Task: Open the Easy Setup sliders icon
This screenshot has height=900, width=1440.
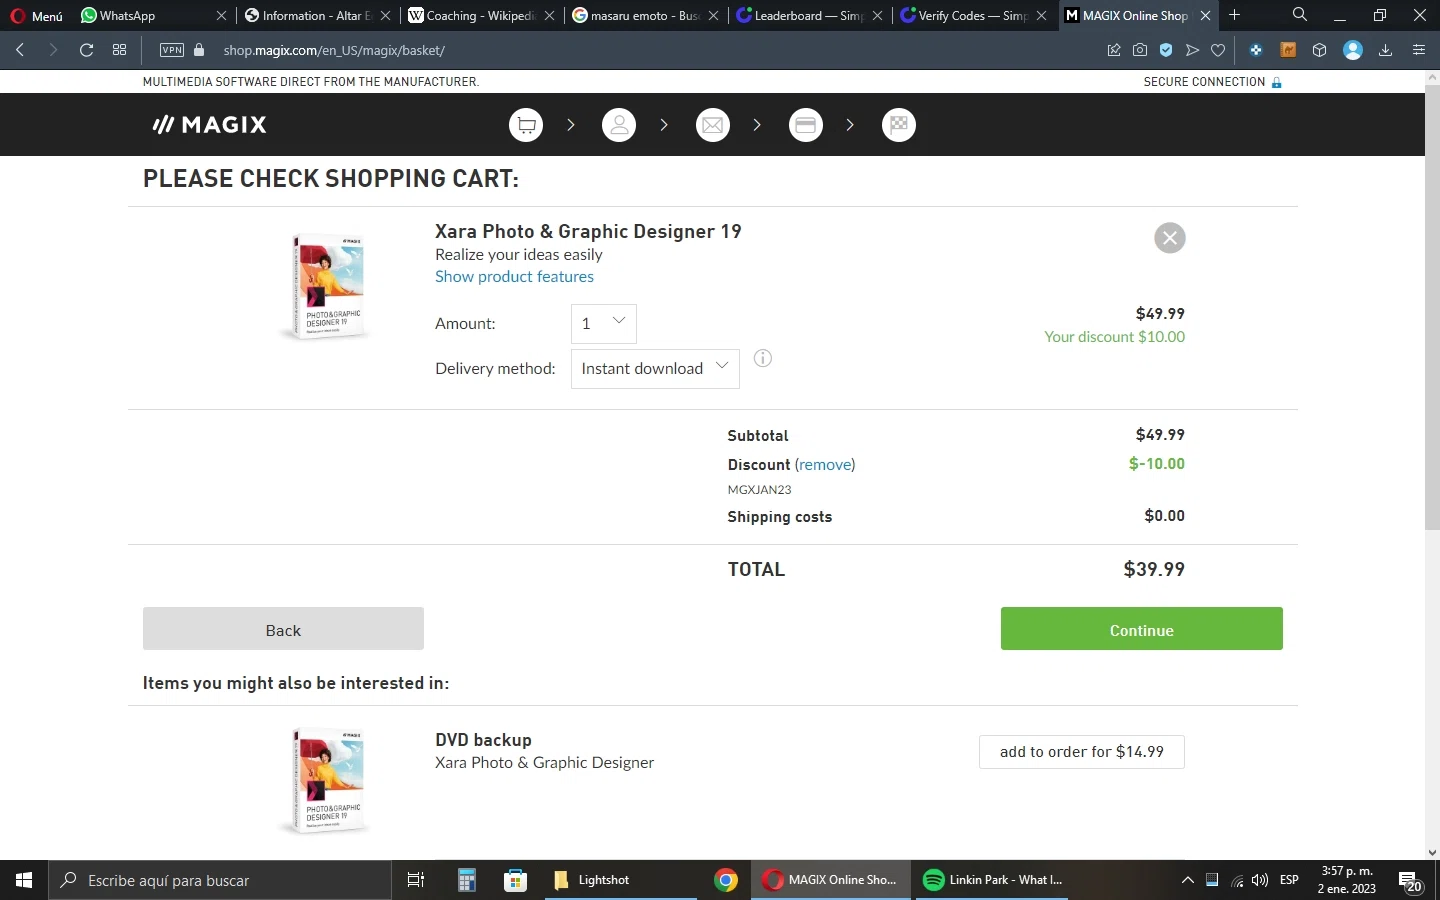Action: 1418,50
